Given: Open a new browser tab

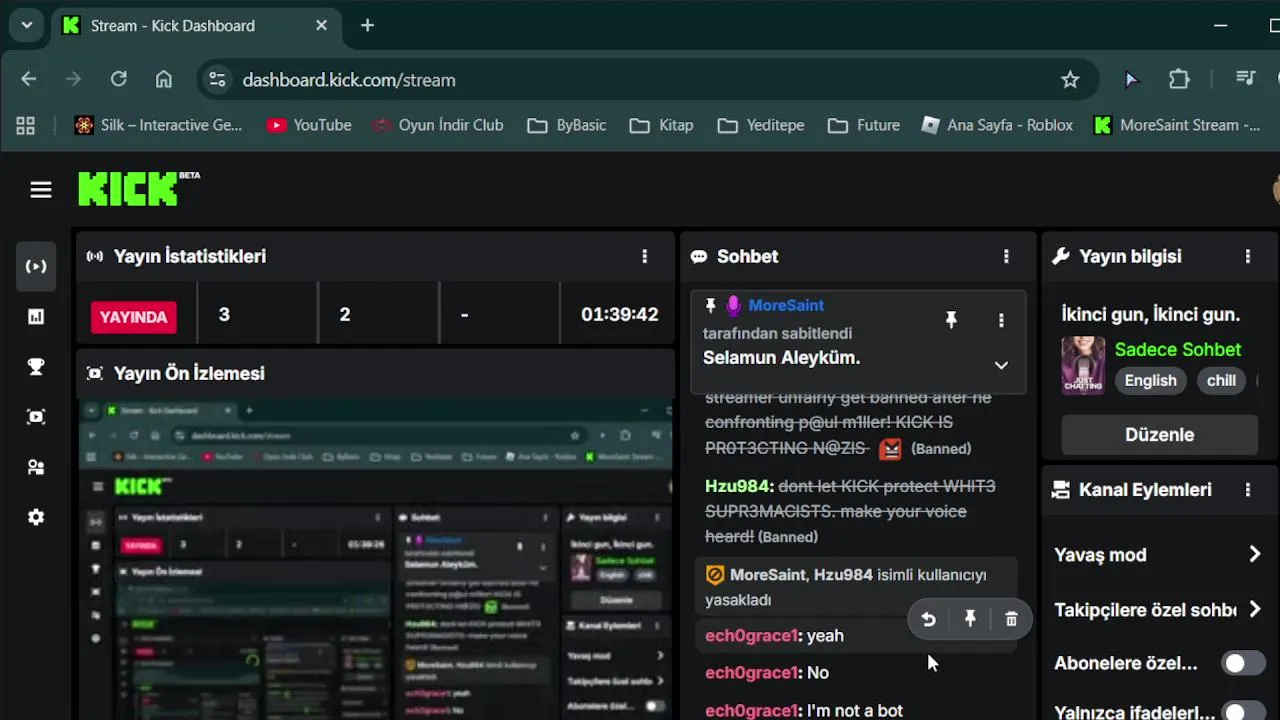Looking at the screenshot, I should point(367,25).
